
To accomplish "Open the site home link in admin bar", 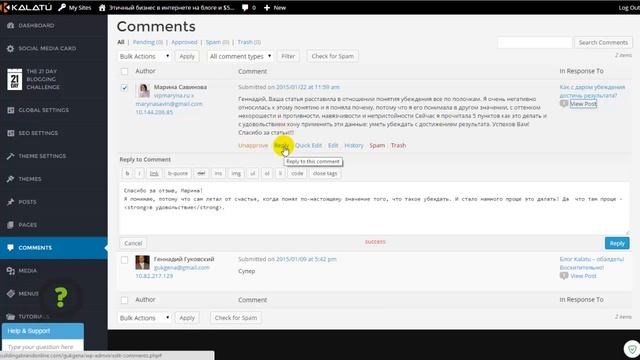I will [x=167, y=7].
